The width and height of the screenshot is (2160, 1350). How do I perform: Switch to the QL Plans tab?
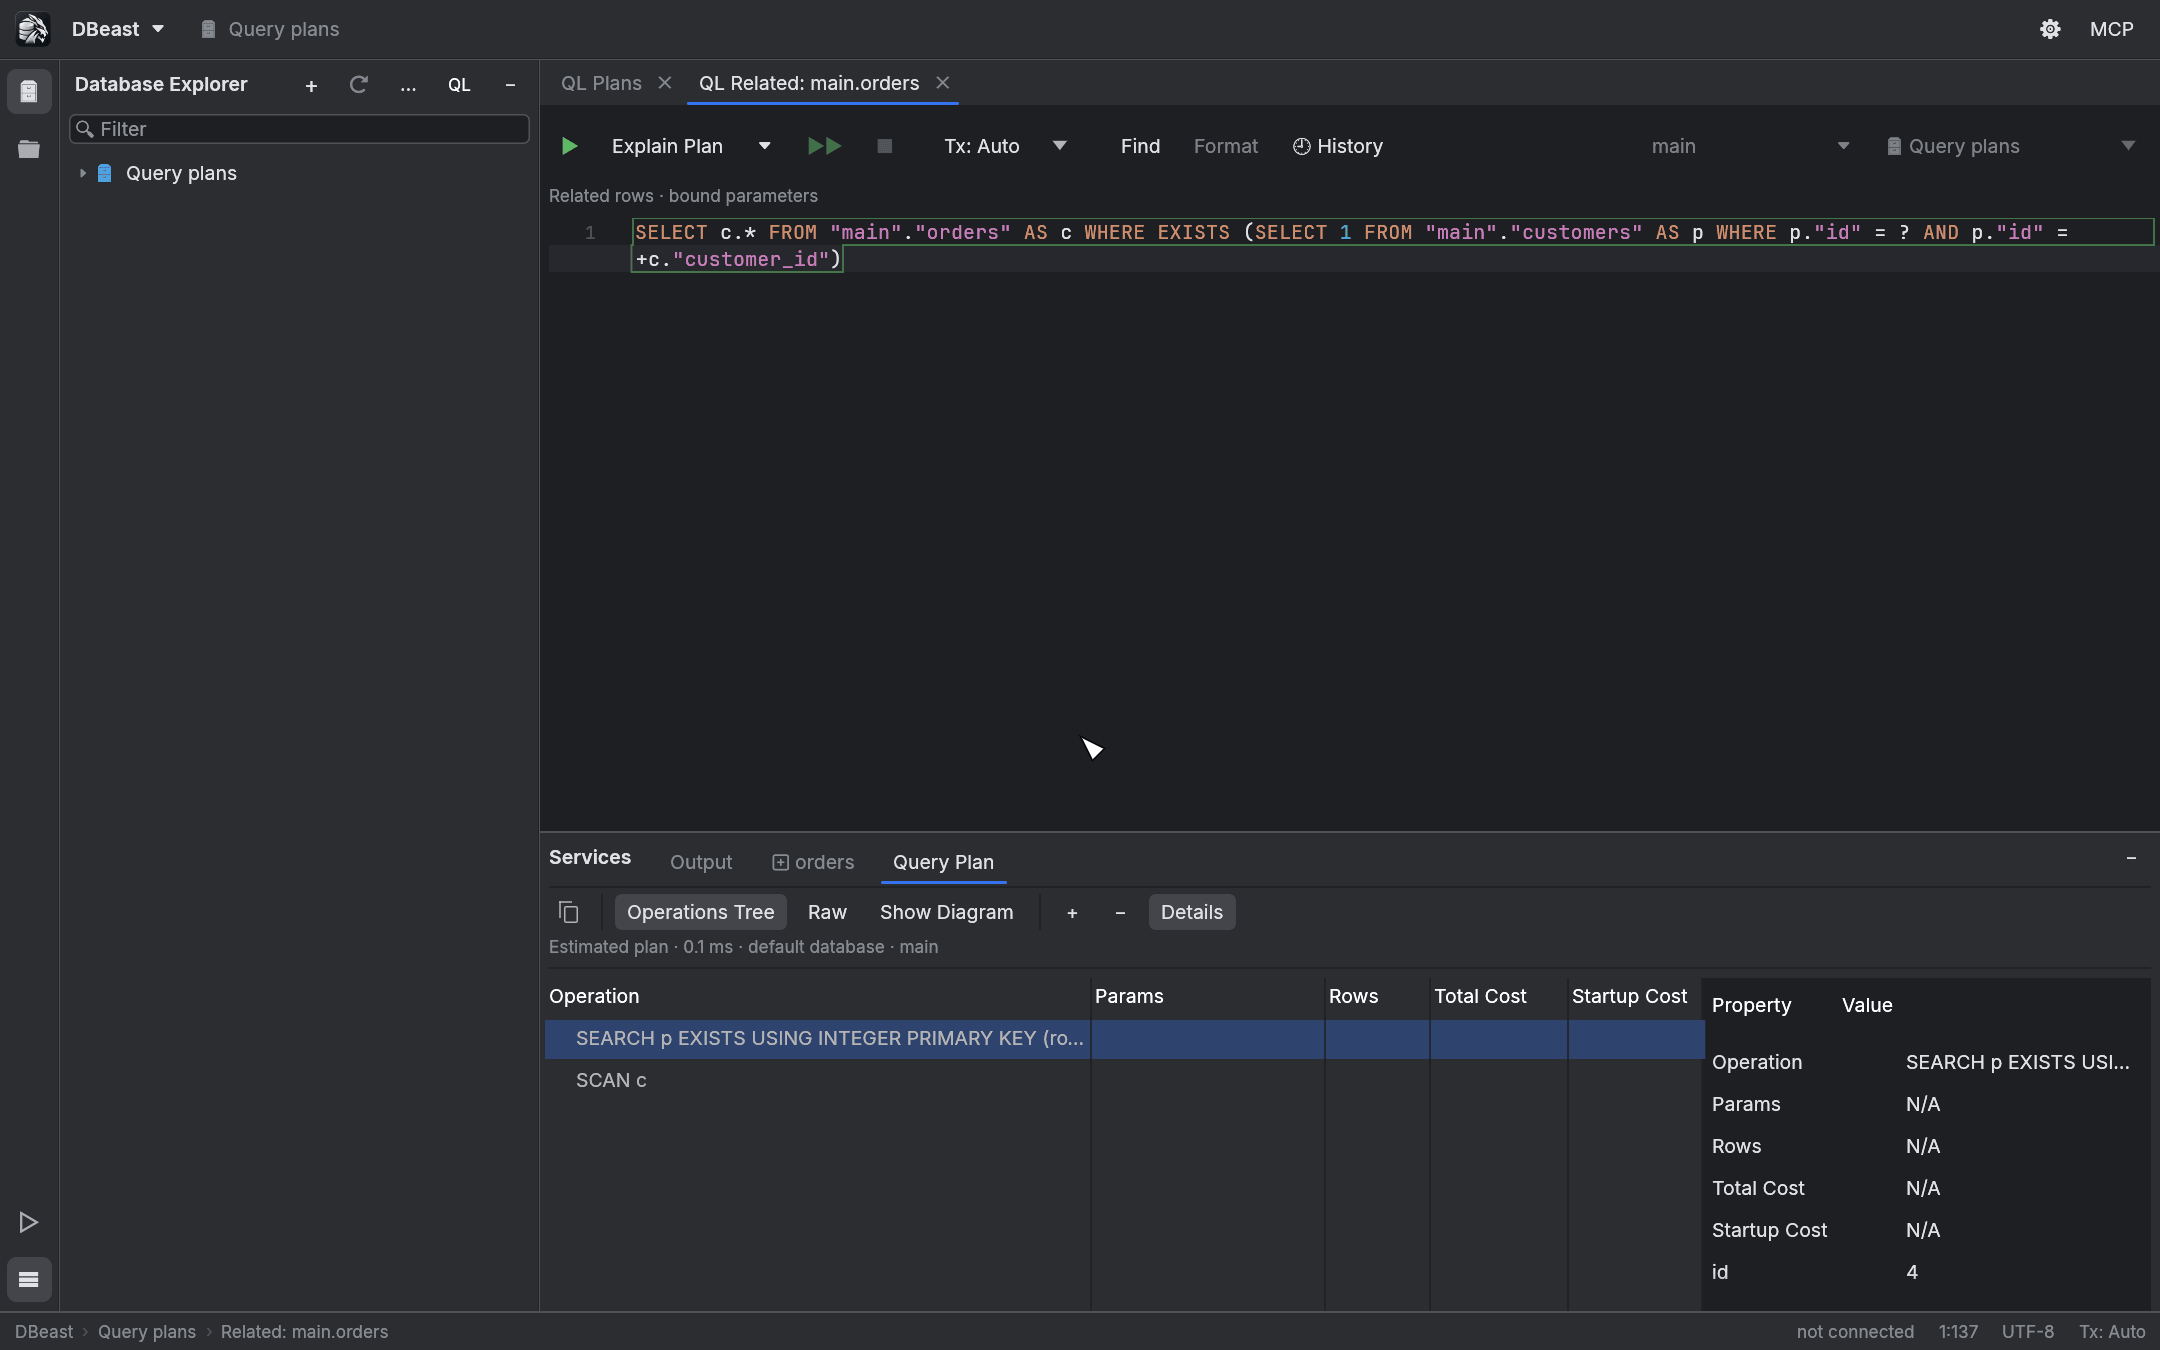click(601, 83)
